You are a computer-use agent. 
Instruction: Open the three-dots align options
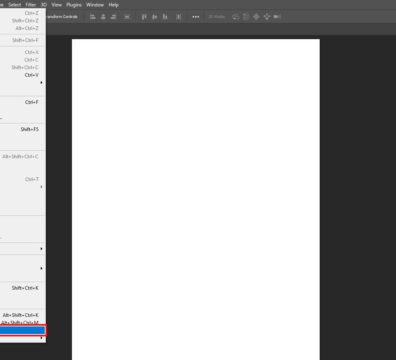[x=196, y=17]
